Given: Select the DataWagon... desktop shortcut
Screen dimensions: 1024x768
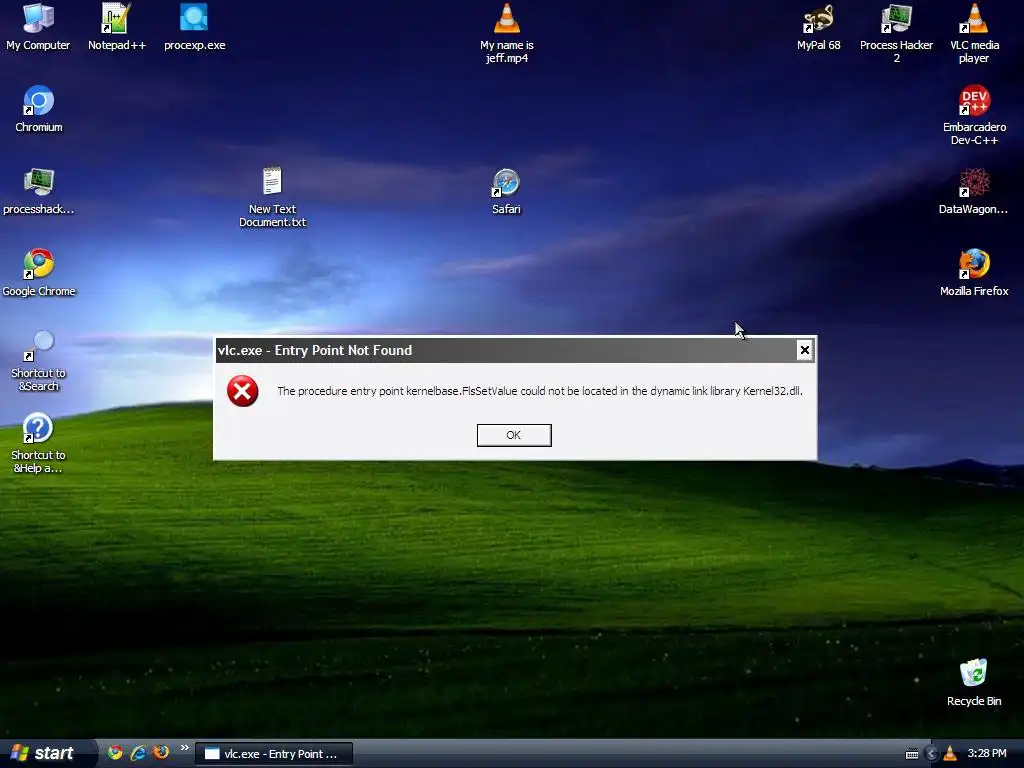Looking at the screenshot, I should pos(973,191).
